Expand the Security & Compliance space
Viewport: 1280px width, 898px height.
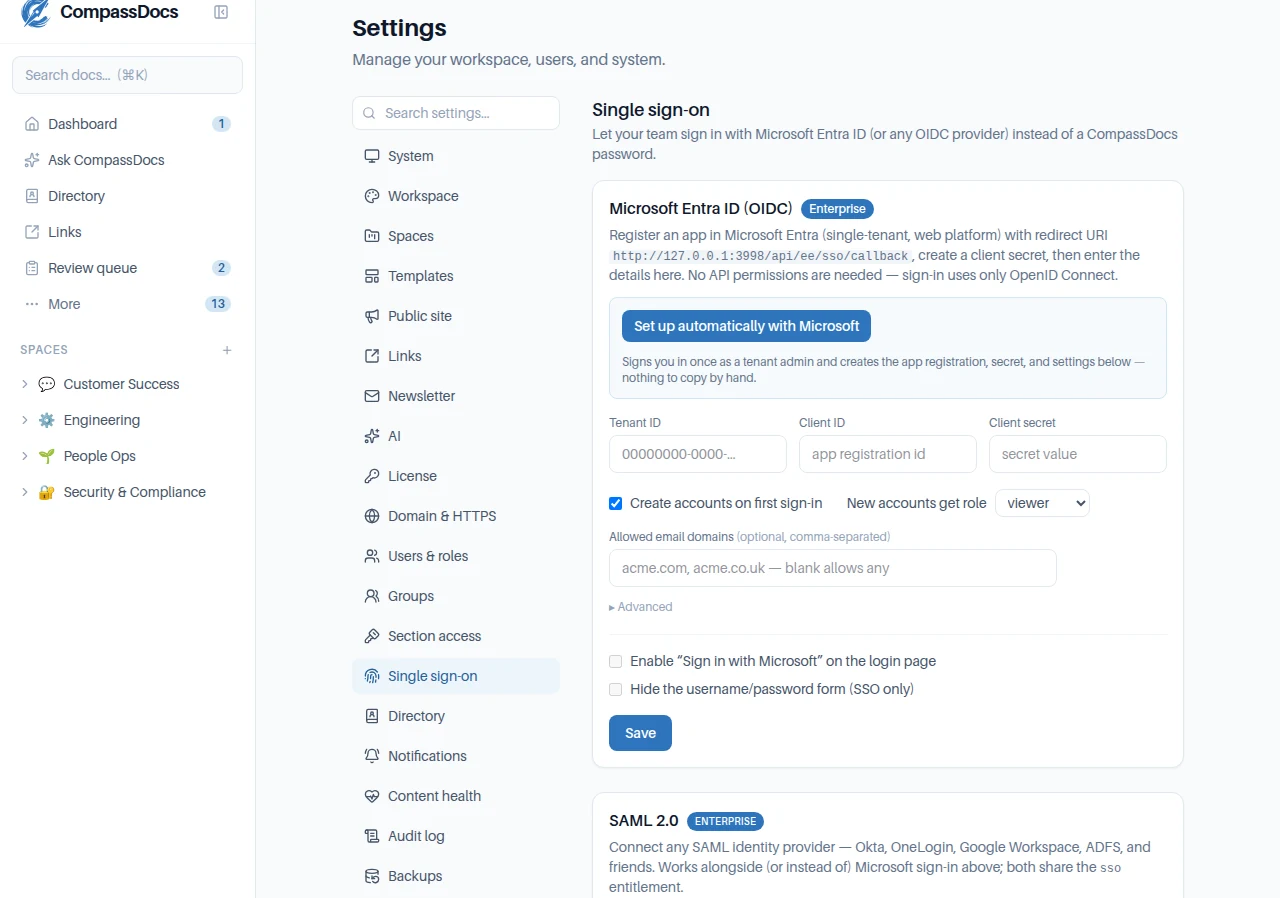(25, 492)
